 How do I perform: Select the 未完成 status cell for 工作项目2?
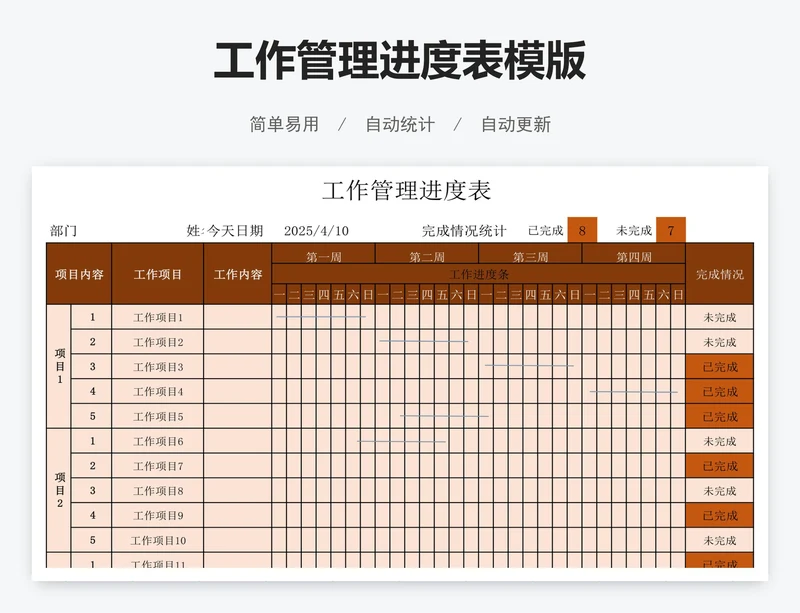(720, 342)
